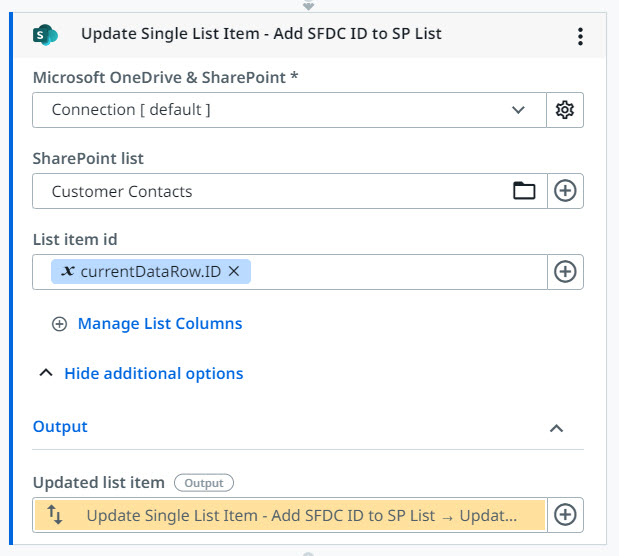Screen dimensions: 619x556
Task: Click plus icon next to List item id
Action: click(565, 271)
